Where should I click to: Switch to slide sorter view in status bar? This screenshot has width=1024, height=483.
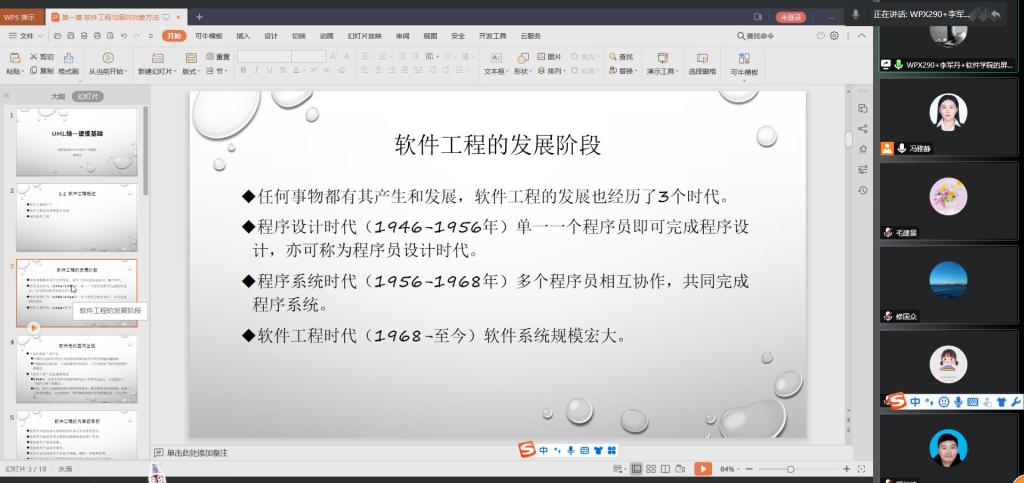653,469
